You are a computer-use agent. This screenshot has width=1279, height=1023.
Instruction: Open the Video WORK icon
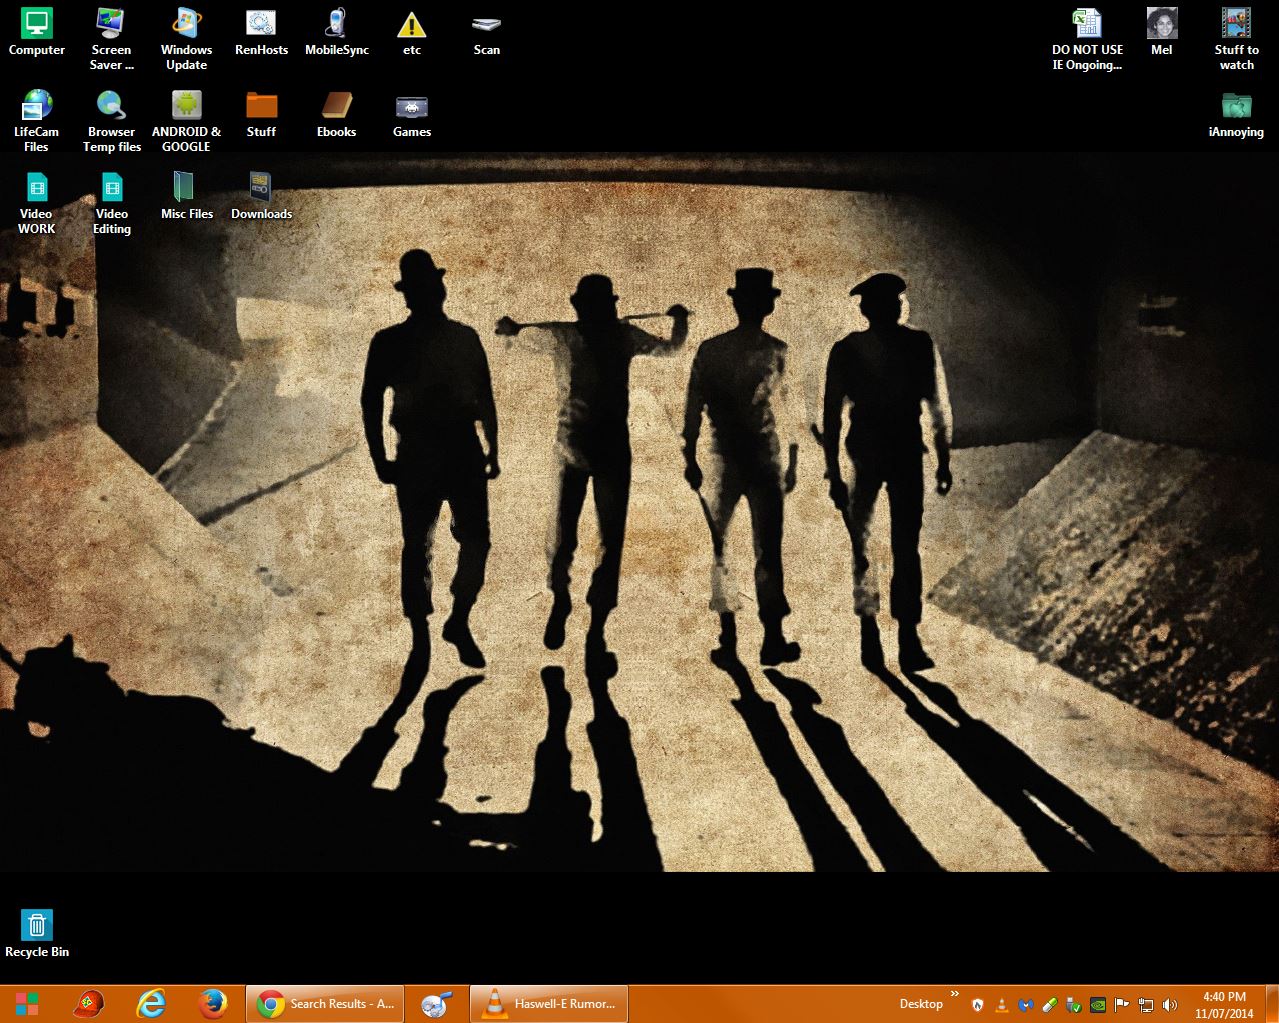pos(37,204)
